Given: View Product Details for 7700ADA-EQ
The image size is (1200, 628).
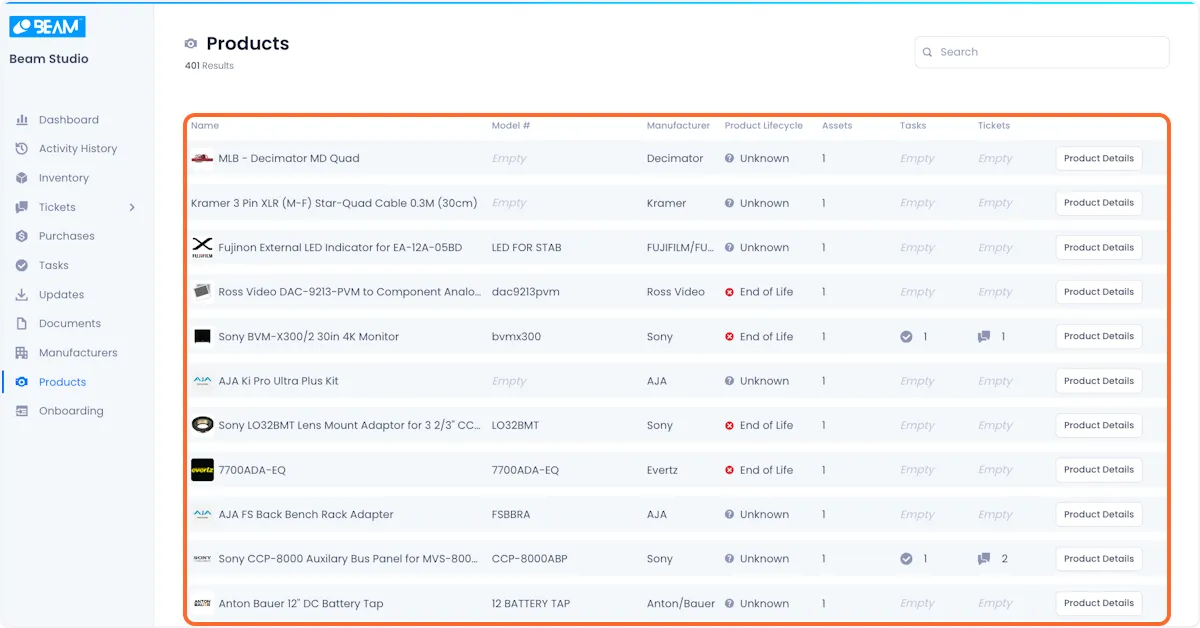Looking at the screenshot, I should point(1099,470).
